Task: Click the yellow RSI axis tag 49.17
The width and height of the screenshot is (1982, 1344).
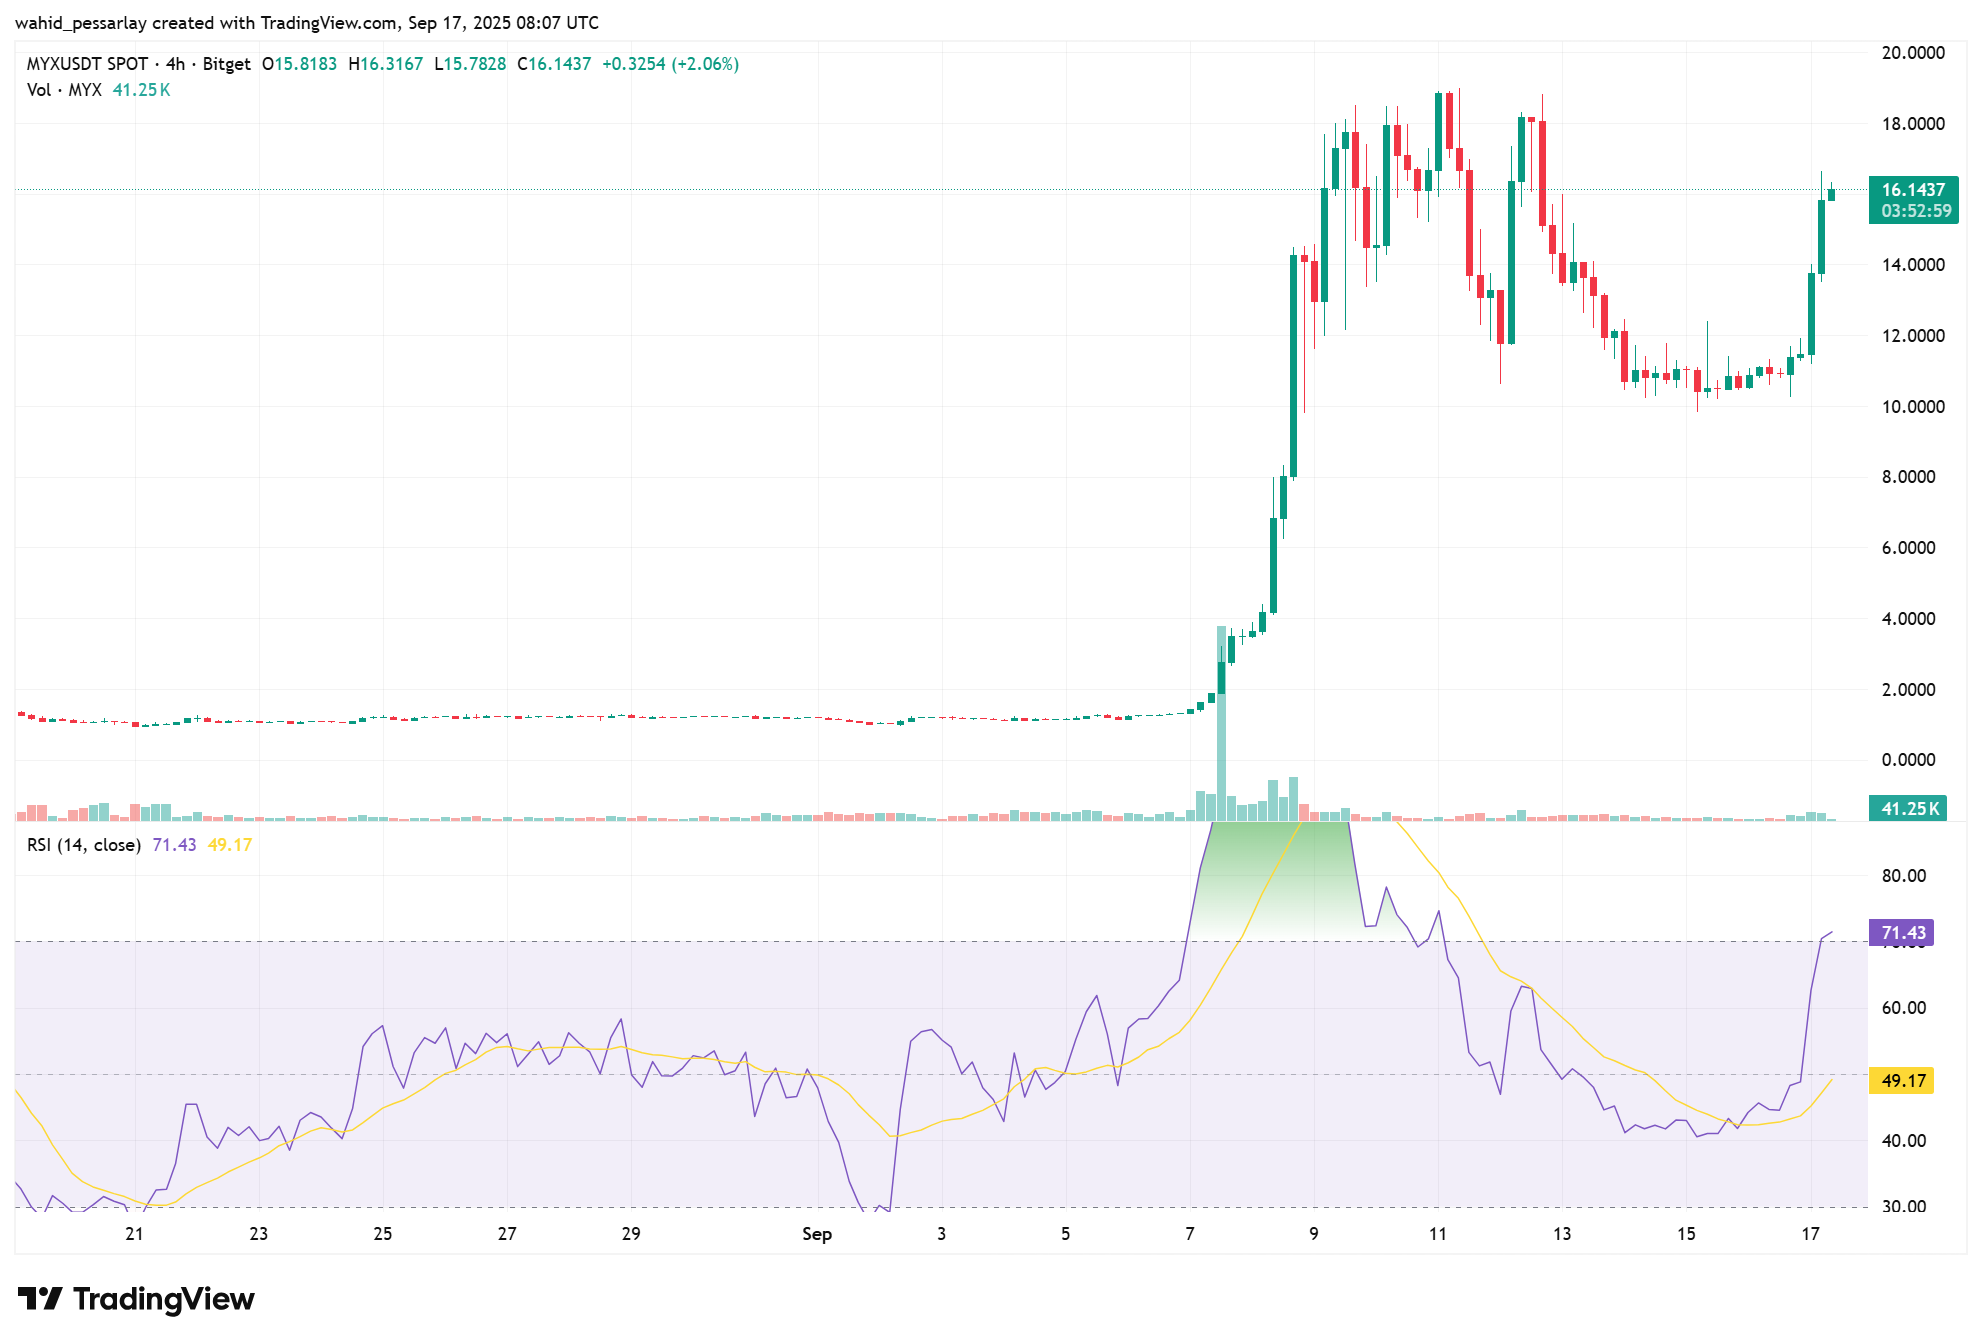Action: pyautogui.click(x=1902, y=1081)
